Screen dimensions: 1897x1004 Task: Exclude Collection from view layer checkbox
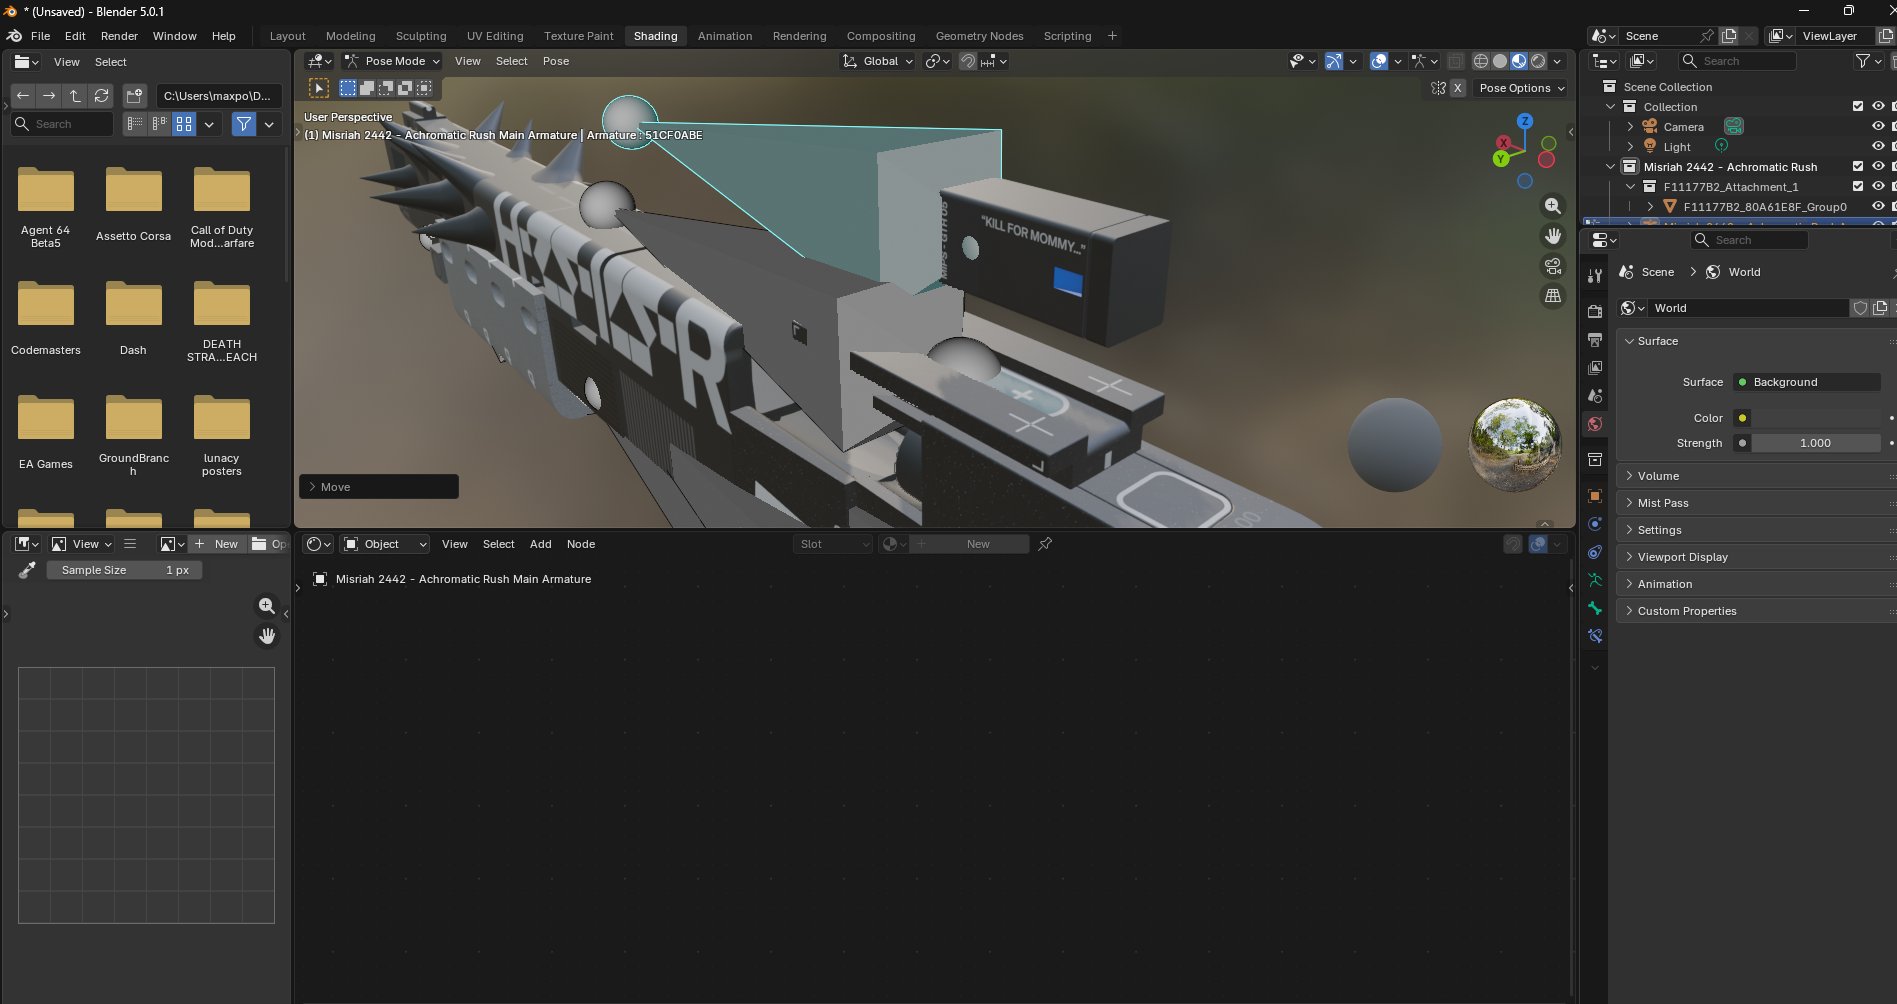tap(1858, 107)
